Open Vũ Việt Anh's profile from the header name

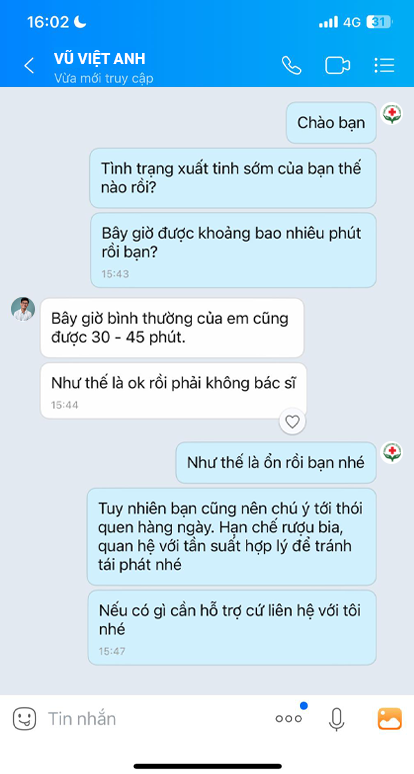[x=100, y=59]
